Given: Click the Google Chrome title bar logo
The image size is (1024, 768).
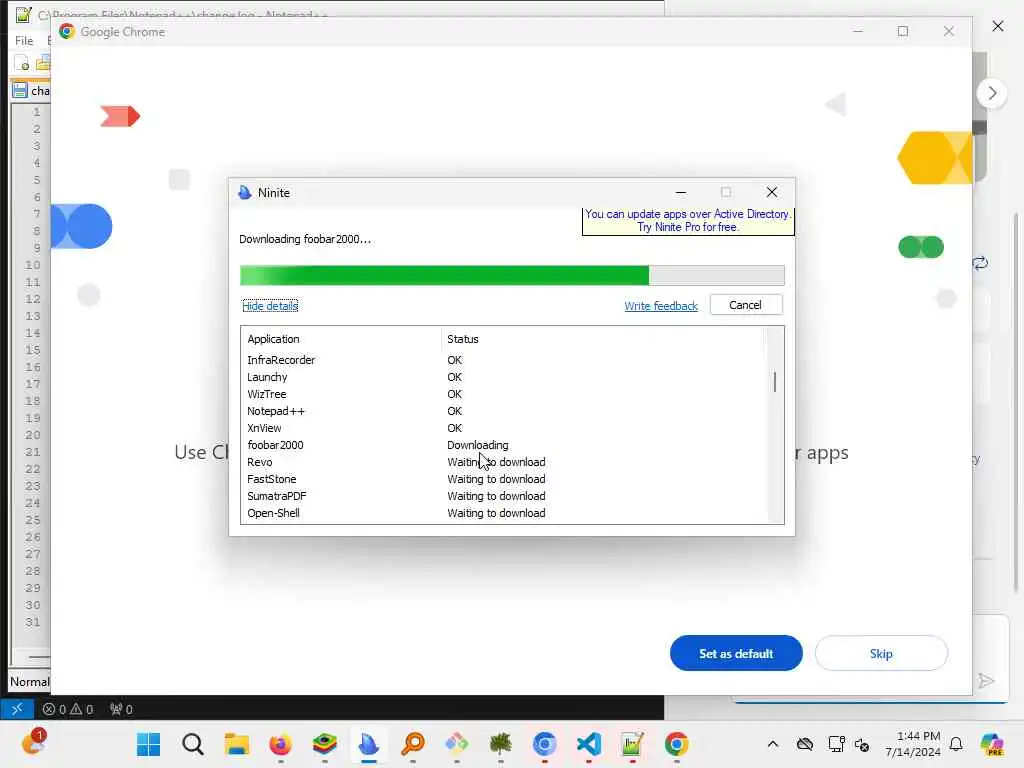Looking at the screenshot, I should [67, 31].
